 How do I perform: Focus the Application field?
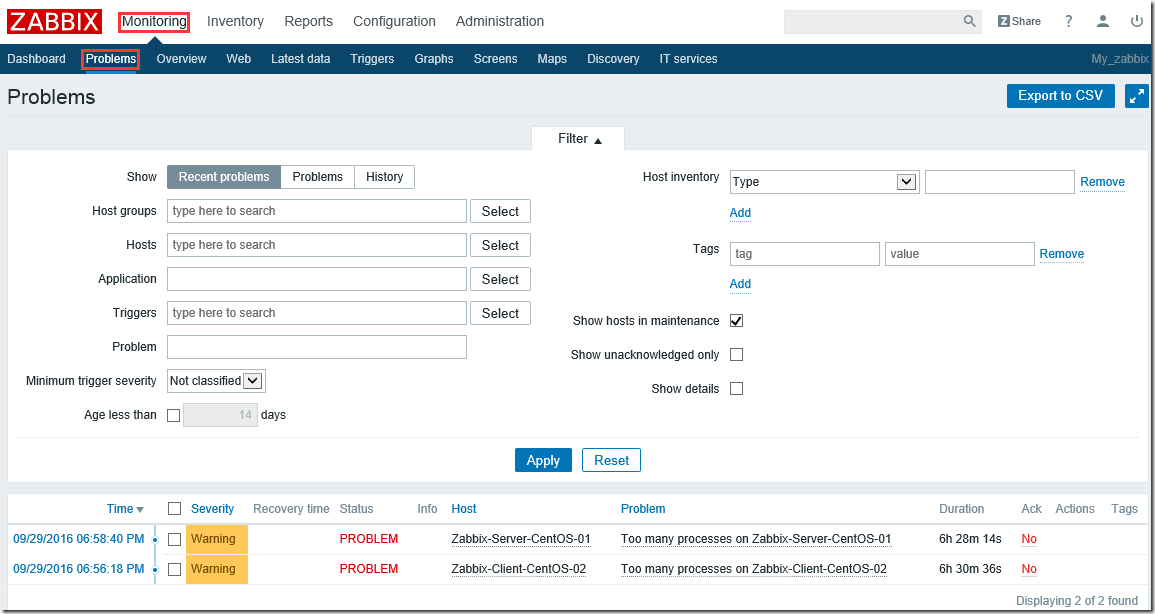point(317,279)
